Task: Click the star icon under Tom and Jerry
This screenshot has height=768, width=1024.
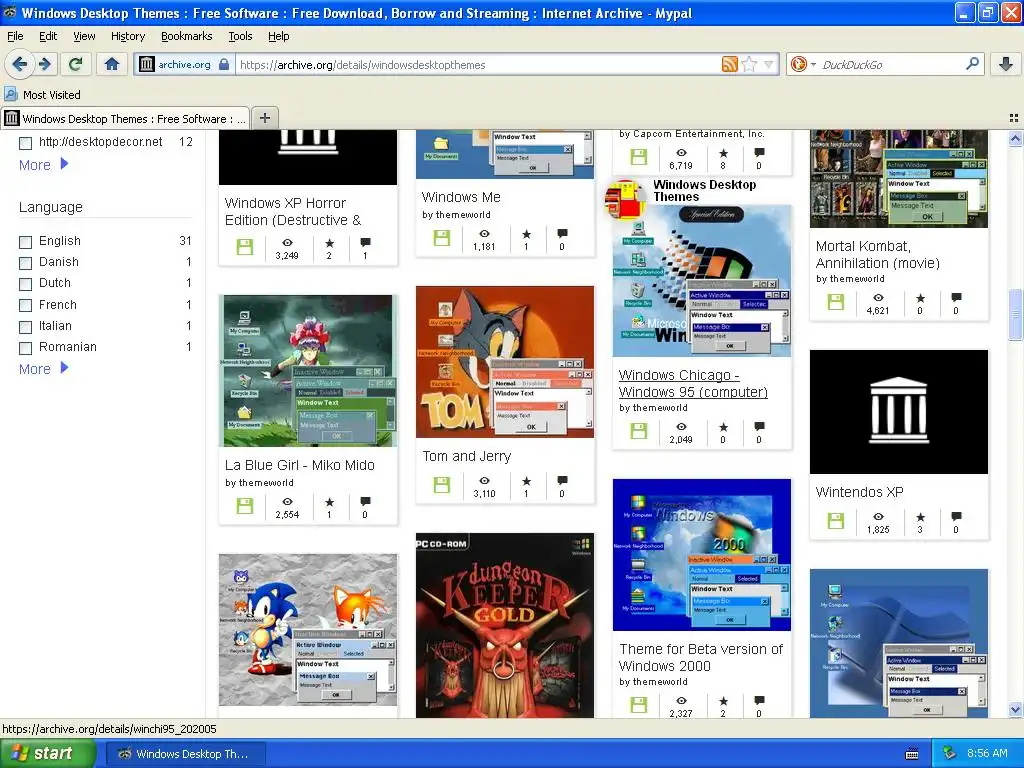Action: pyautogui.click(x=526, y=481)
